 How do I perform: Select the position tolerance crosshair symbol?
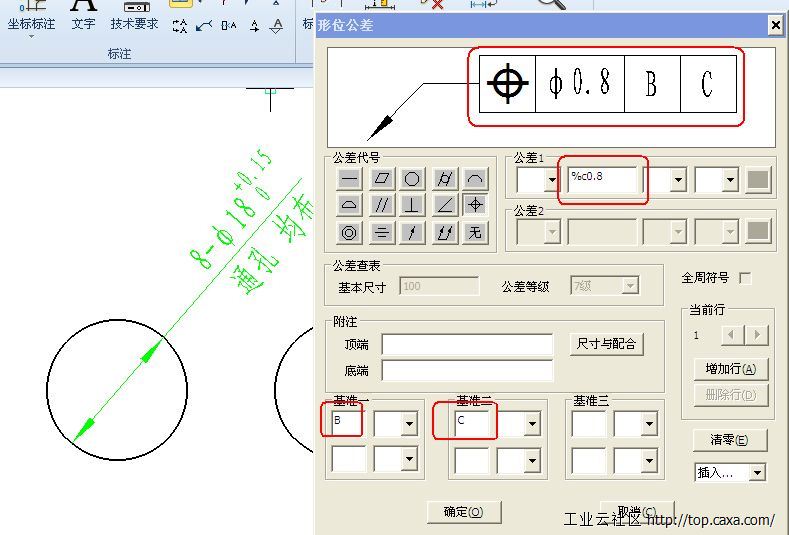tap(475, 205)
